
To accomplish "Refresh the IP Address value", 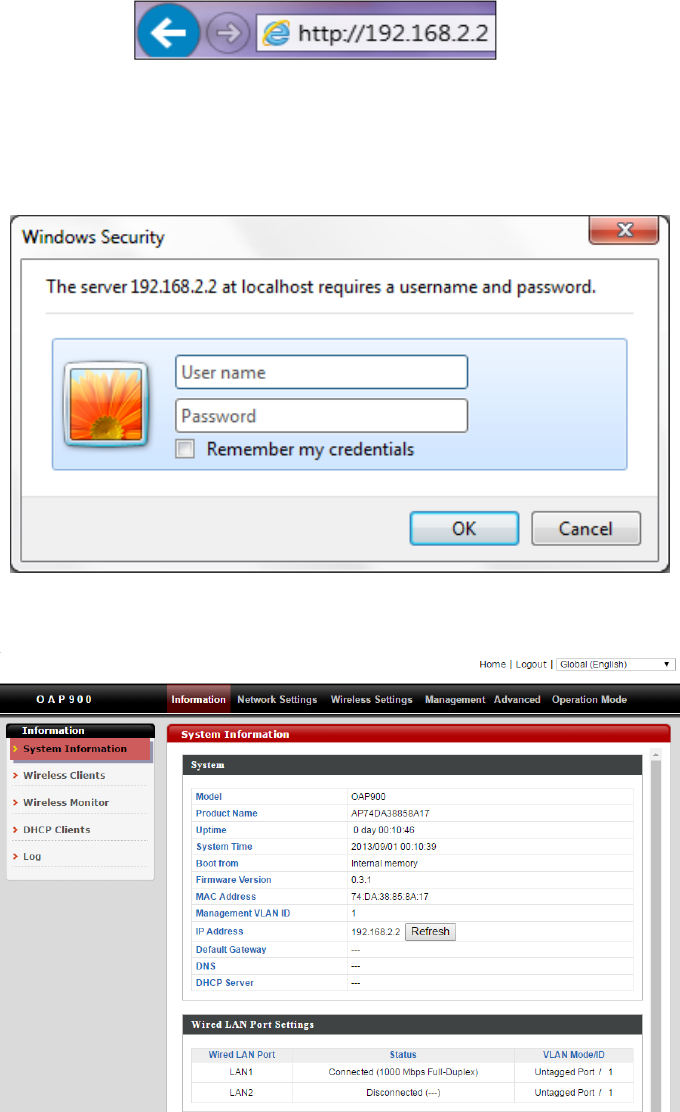I will point(430,931).
